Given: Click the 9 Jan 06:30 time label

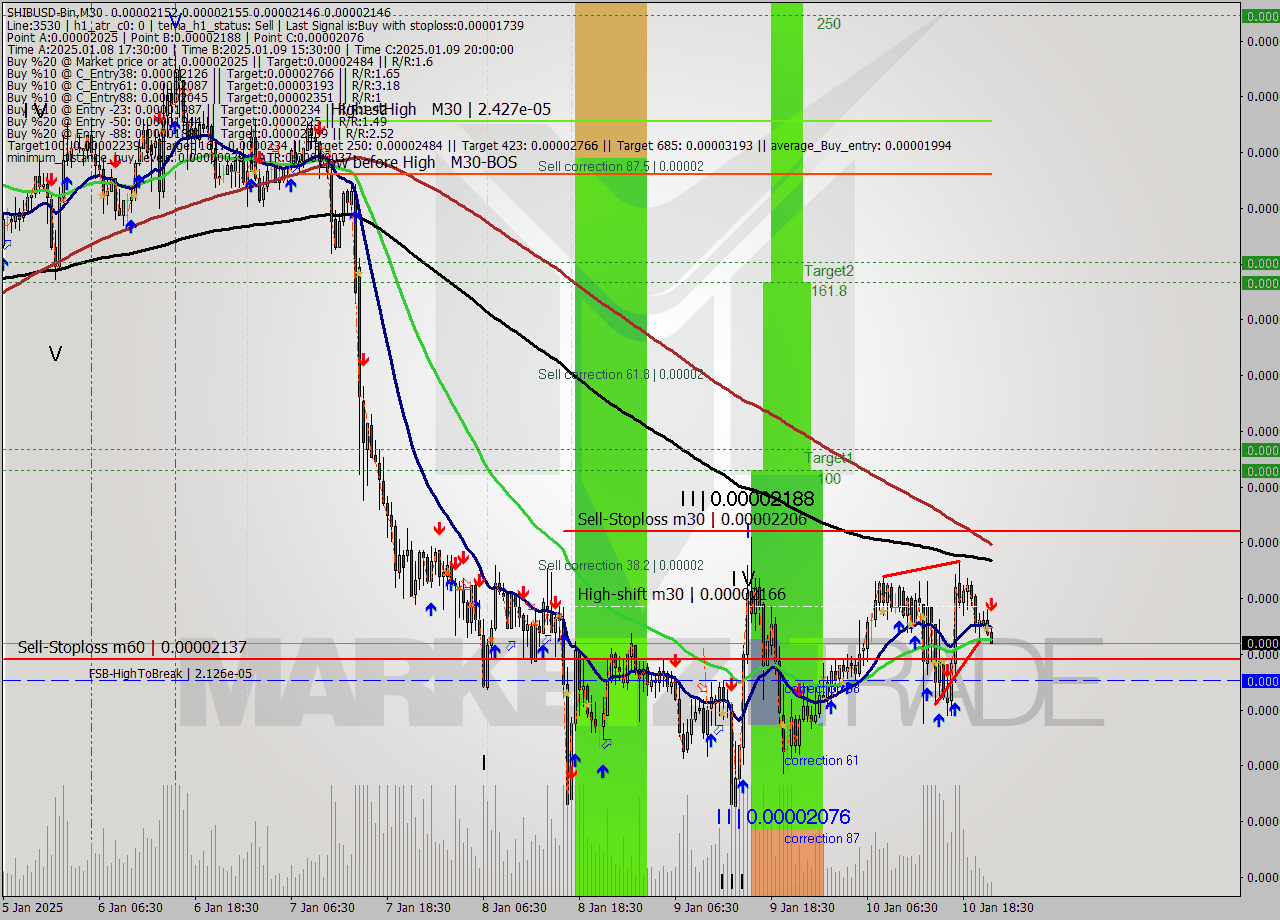Looking at the screenshot, I should [706, 907].
